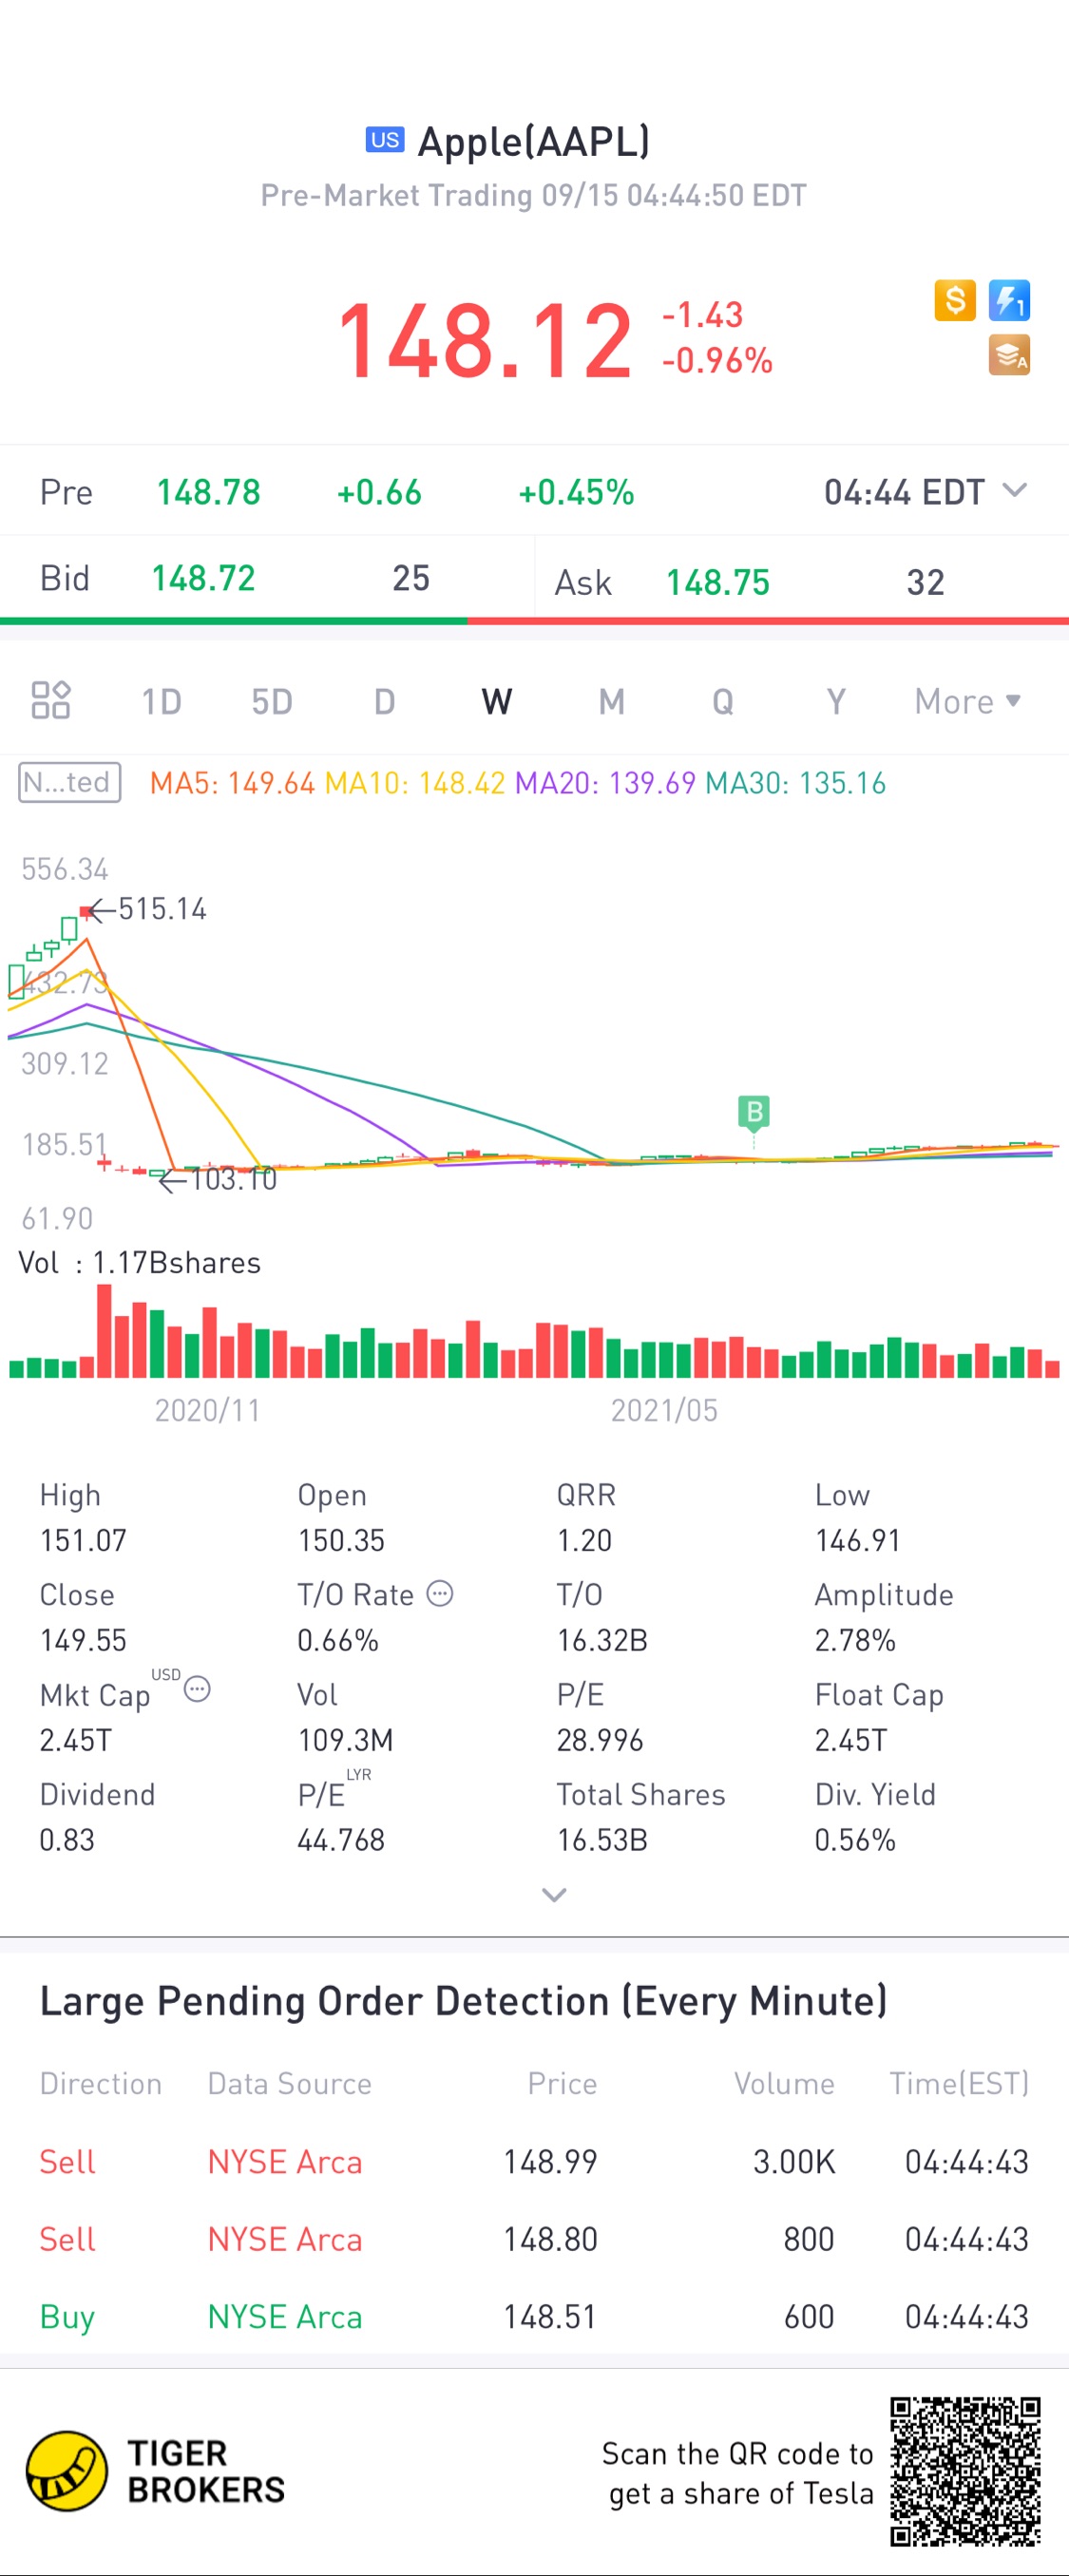Expand more stock statistics chevron
The width and height of the screenshot is (1069, 2576).
[554, 1895]
